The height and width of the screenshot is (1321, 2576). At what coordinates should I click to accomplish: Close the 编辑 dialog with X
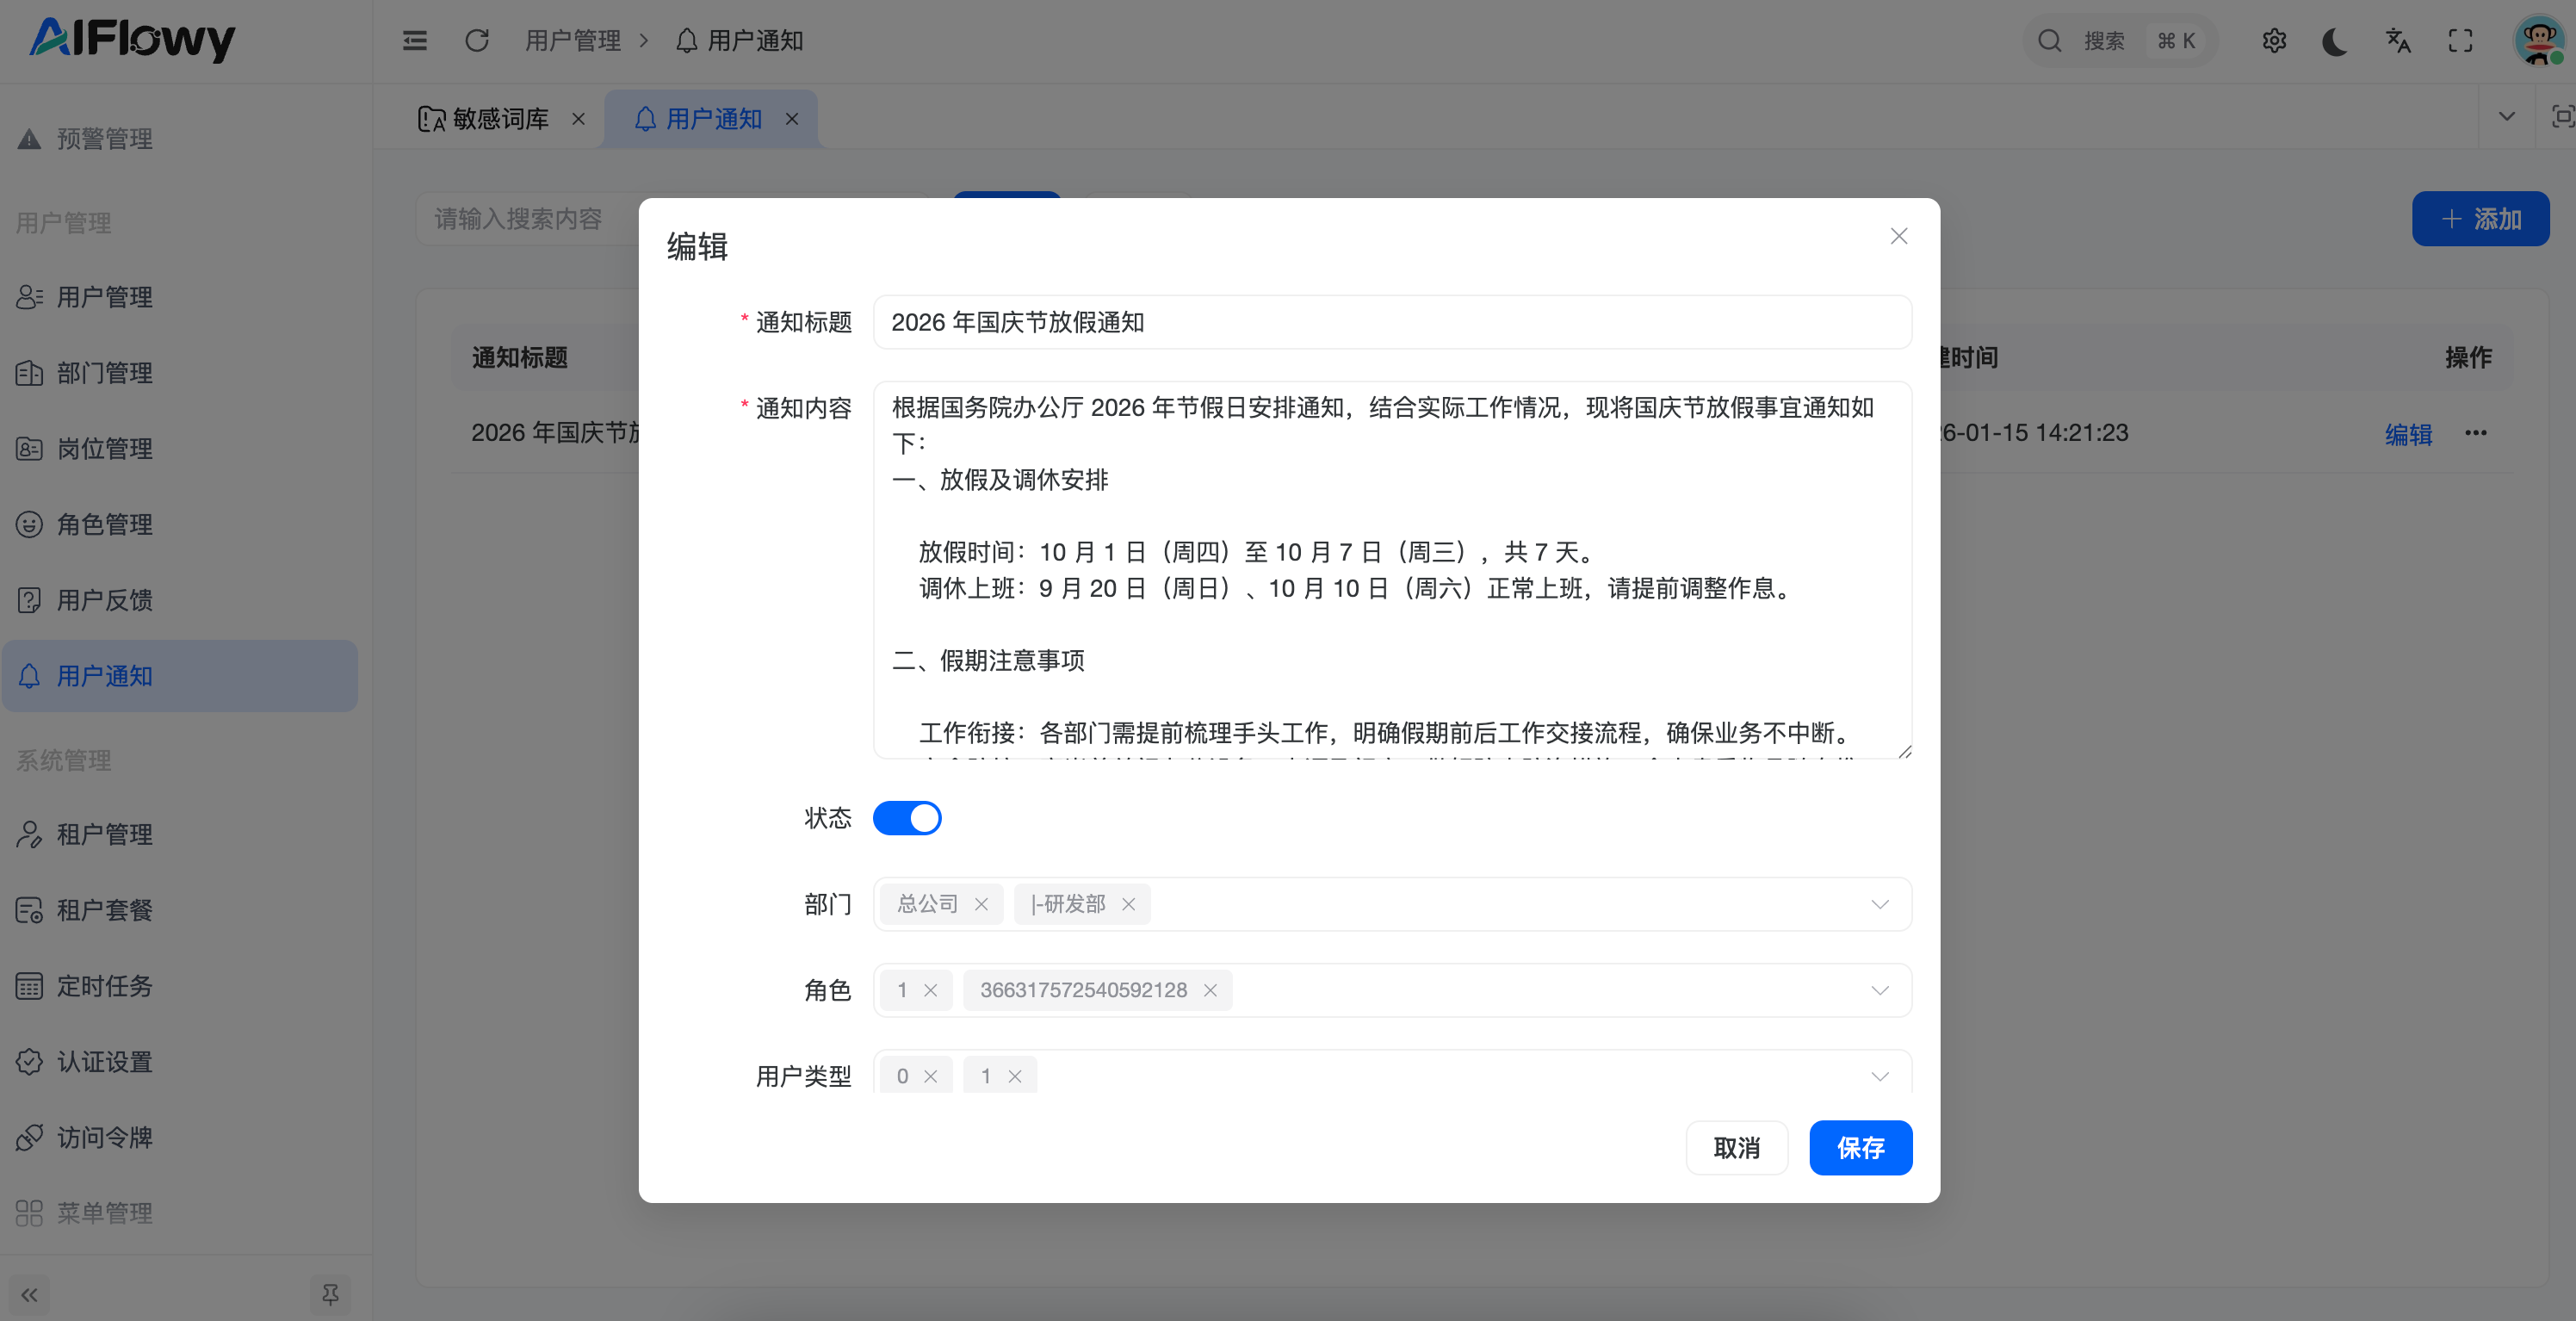click(1898, 236)
